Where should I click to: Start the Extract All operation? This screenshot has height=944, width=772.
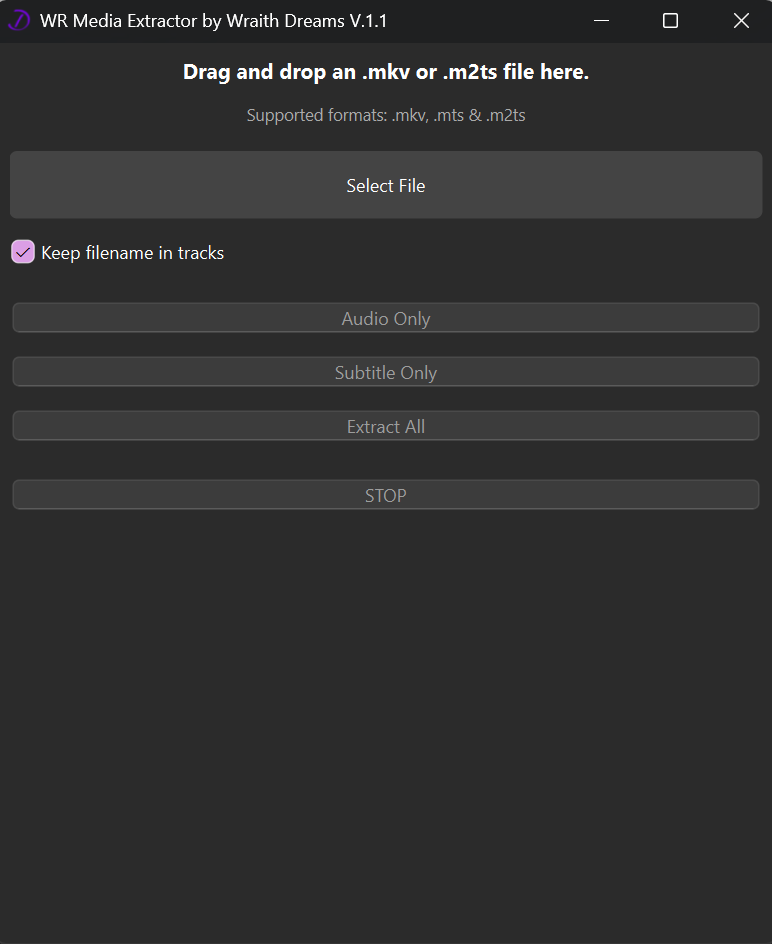tap(386, 426)
